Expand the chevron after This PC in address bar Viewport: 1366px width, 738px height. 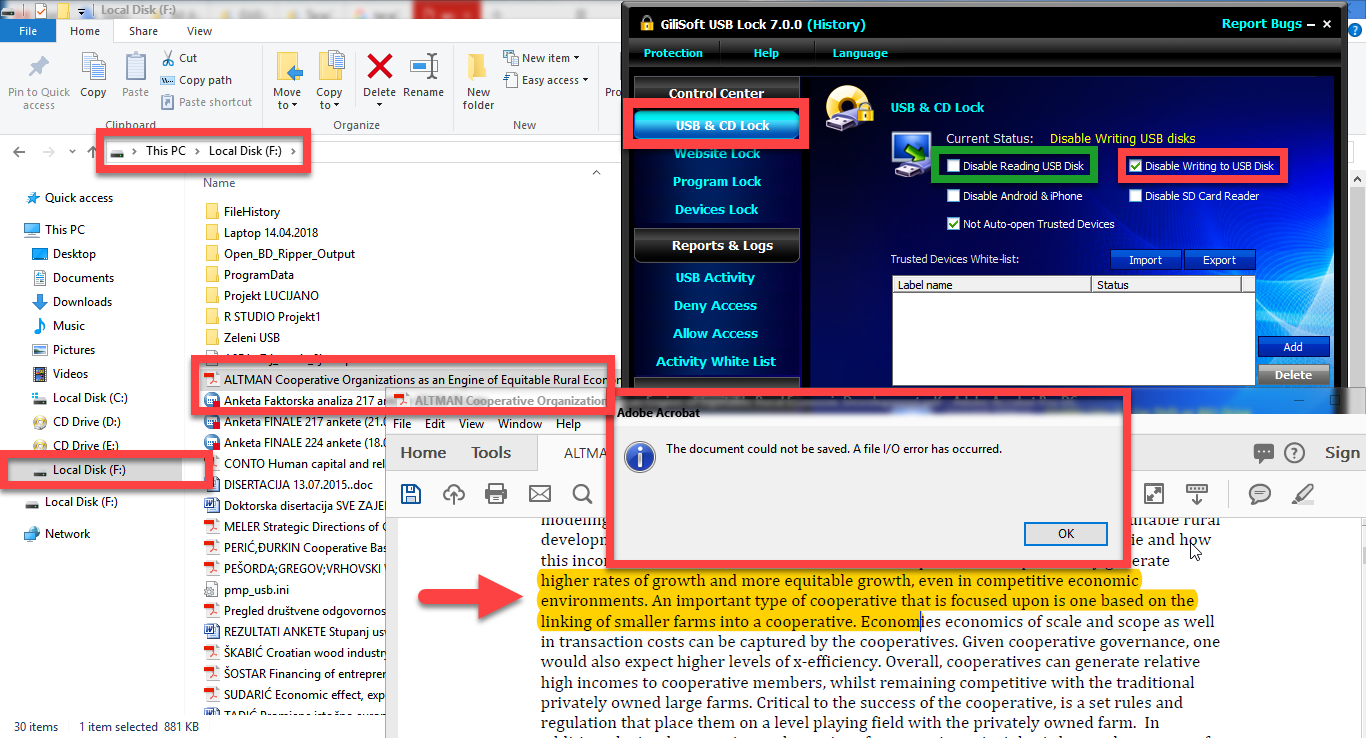pos(197,151)
